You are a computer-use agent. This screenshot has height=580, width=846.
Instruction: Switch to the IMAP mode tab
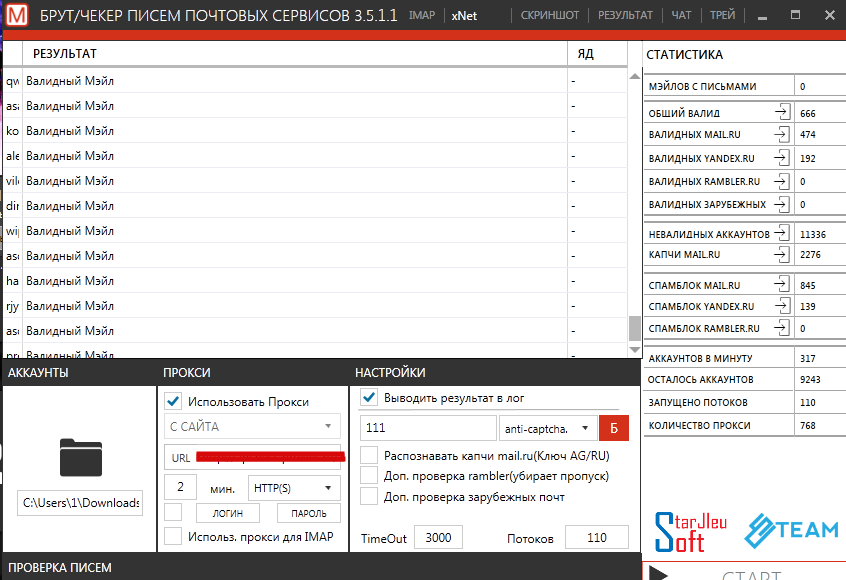[x=422, y=15]
